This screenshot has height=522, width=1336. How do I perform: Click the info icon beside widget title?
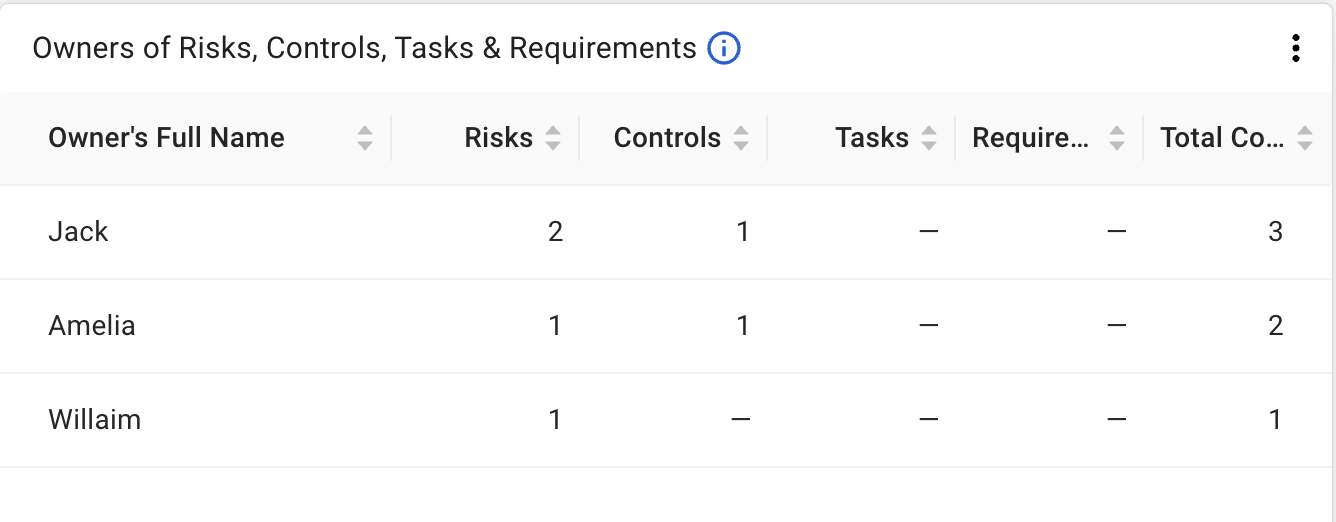(x=723, y=48)
